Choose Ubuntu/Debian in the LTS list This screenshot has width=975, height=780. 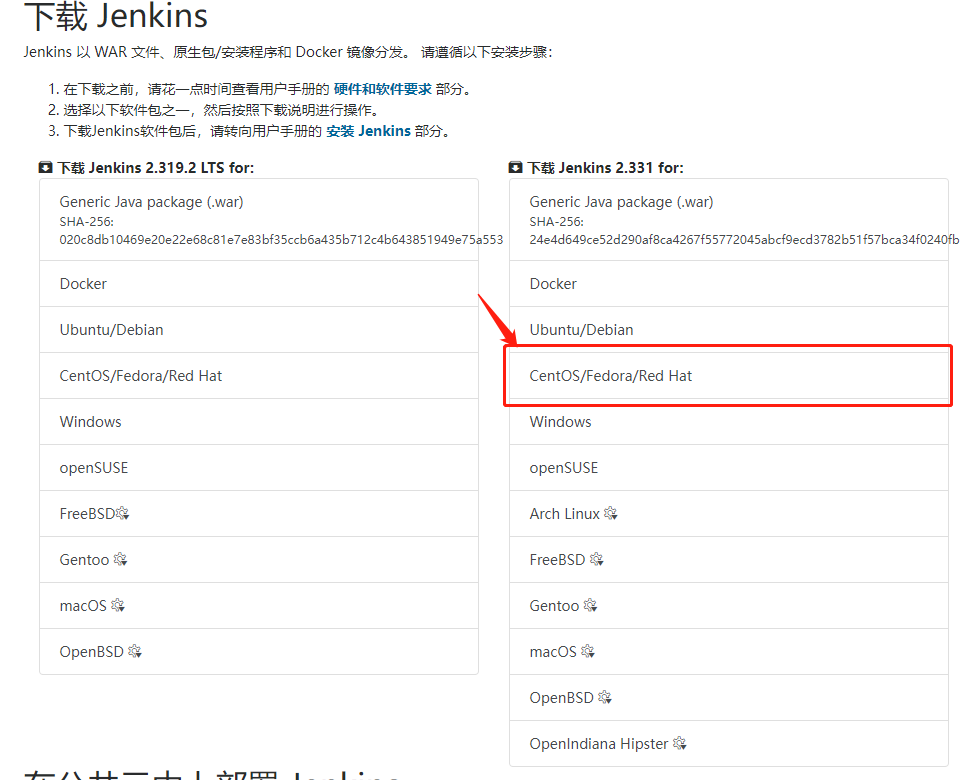tap(259, 330)
